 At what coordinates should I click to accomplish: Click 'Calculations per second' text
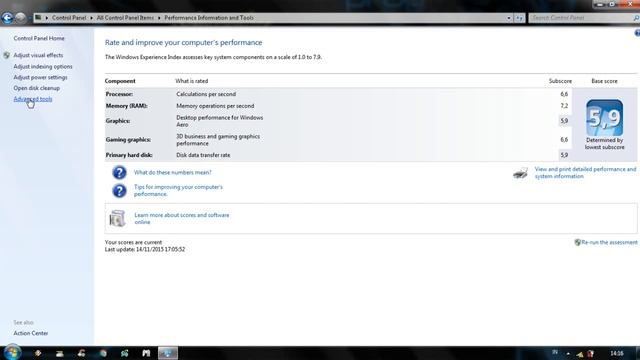(206, 94)
